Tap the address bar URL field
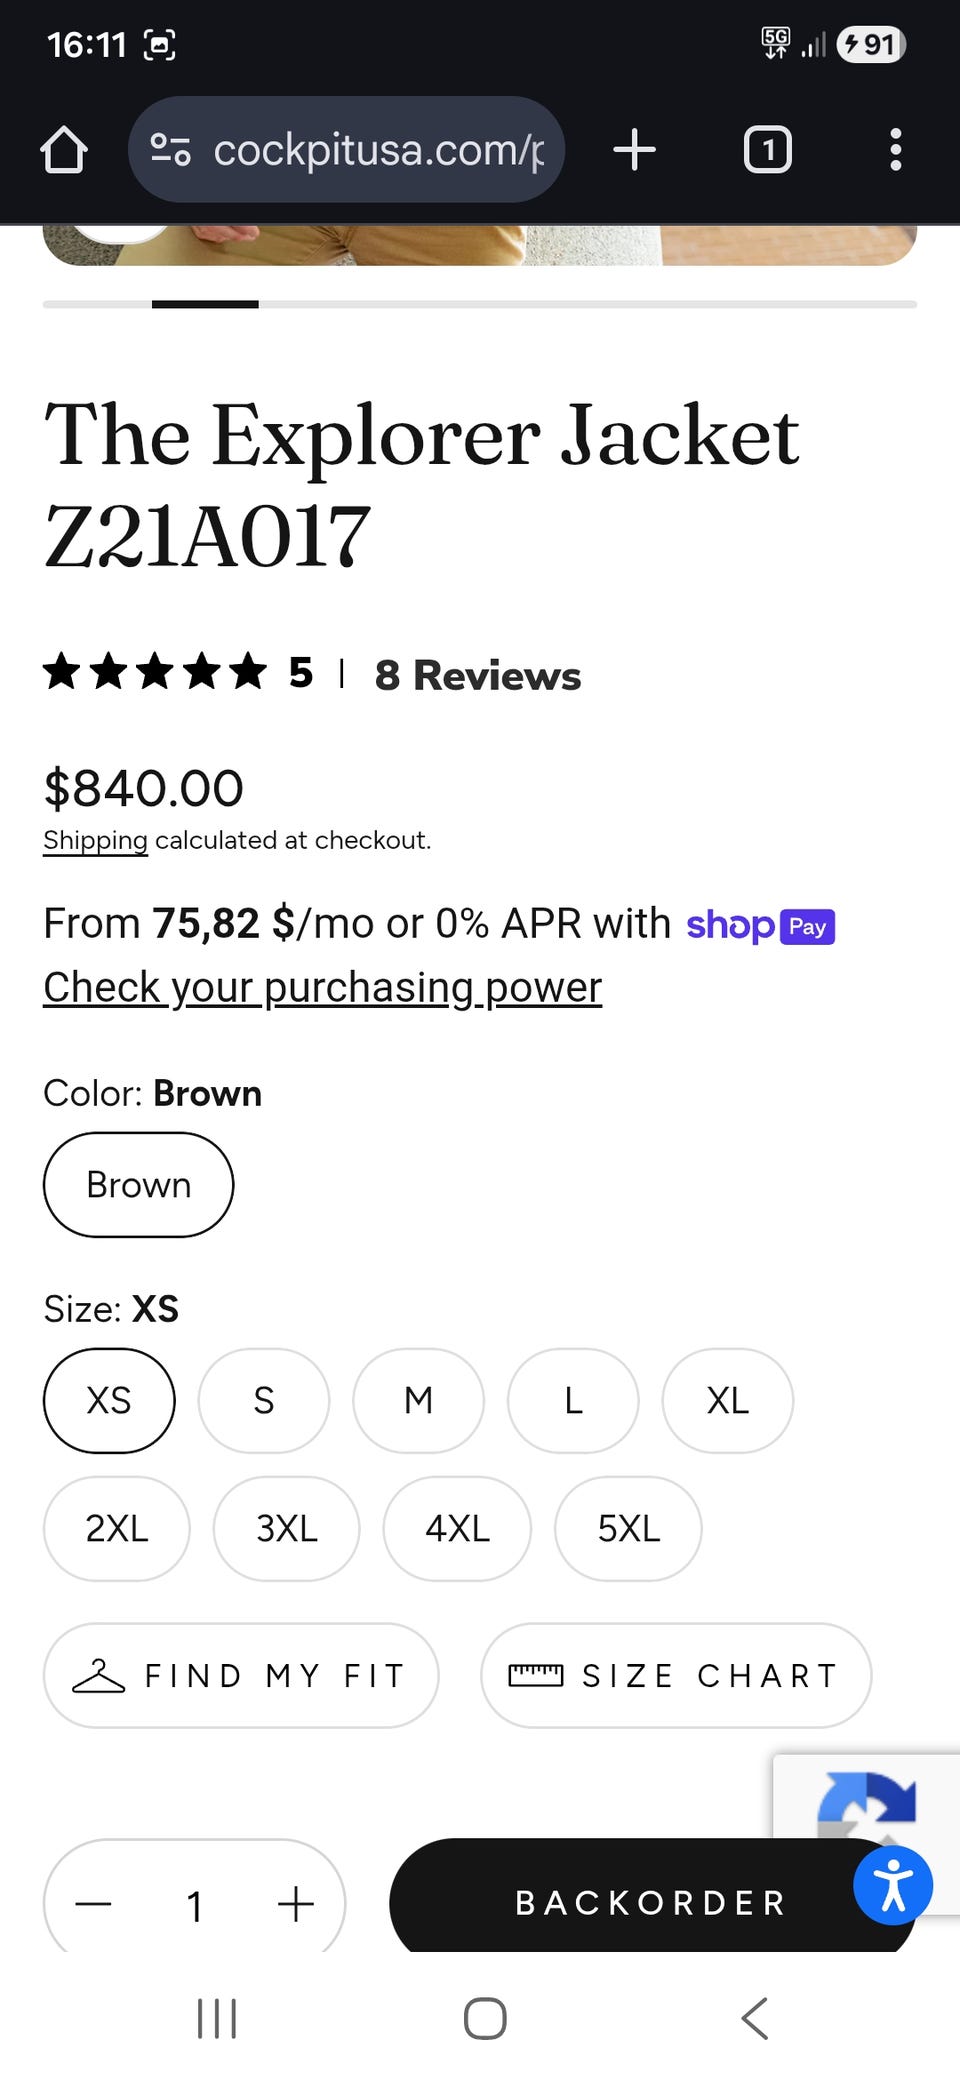This screenshot has height=2080, width=960. point(380,150)
